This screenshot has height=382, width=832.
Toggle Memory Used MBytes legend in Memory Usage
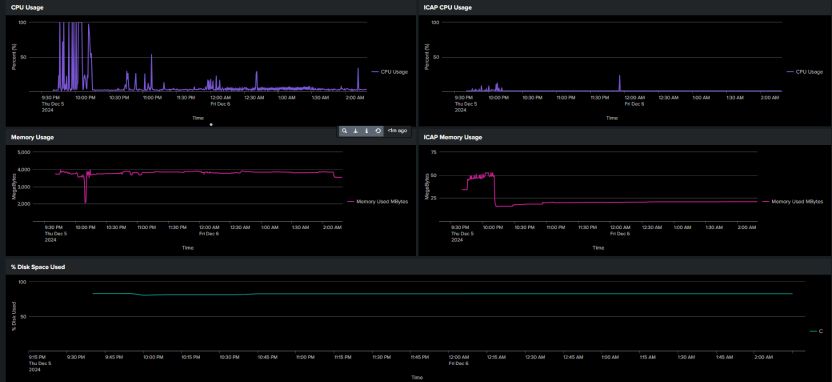[378, 202]
